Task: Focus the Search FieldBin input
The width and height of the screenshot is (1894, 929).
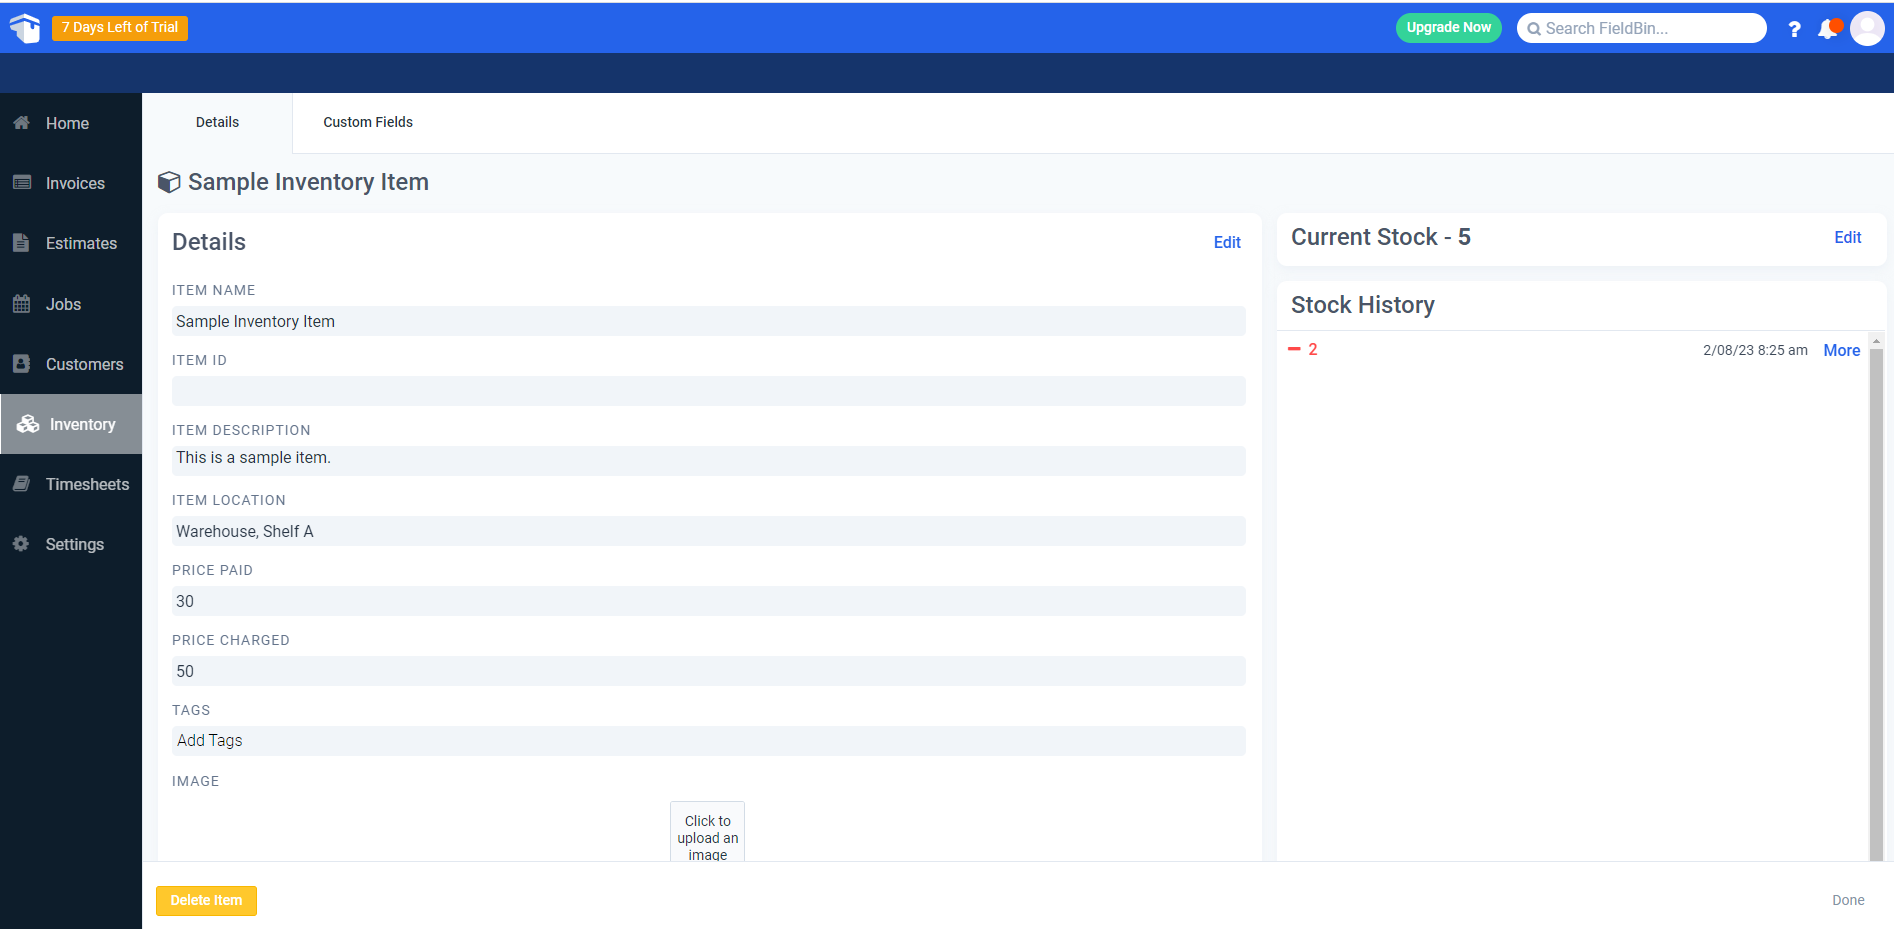Action: pyautogui.click(x=1641, y=28)
